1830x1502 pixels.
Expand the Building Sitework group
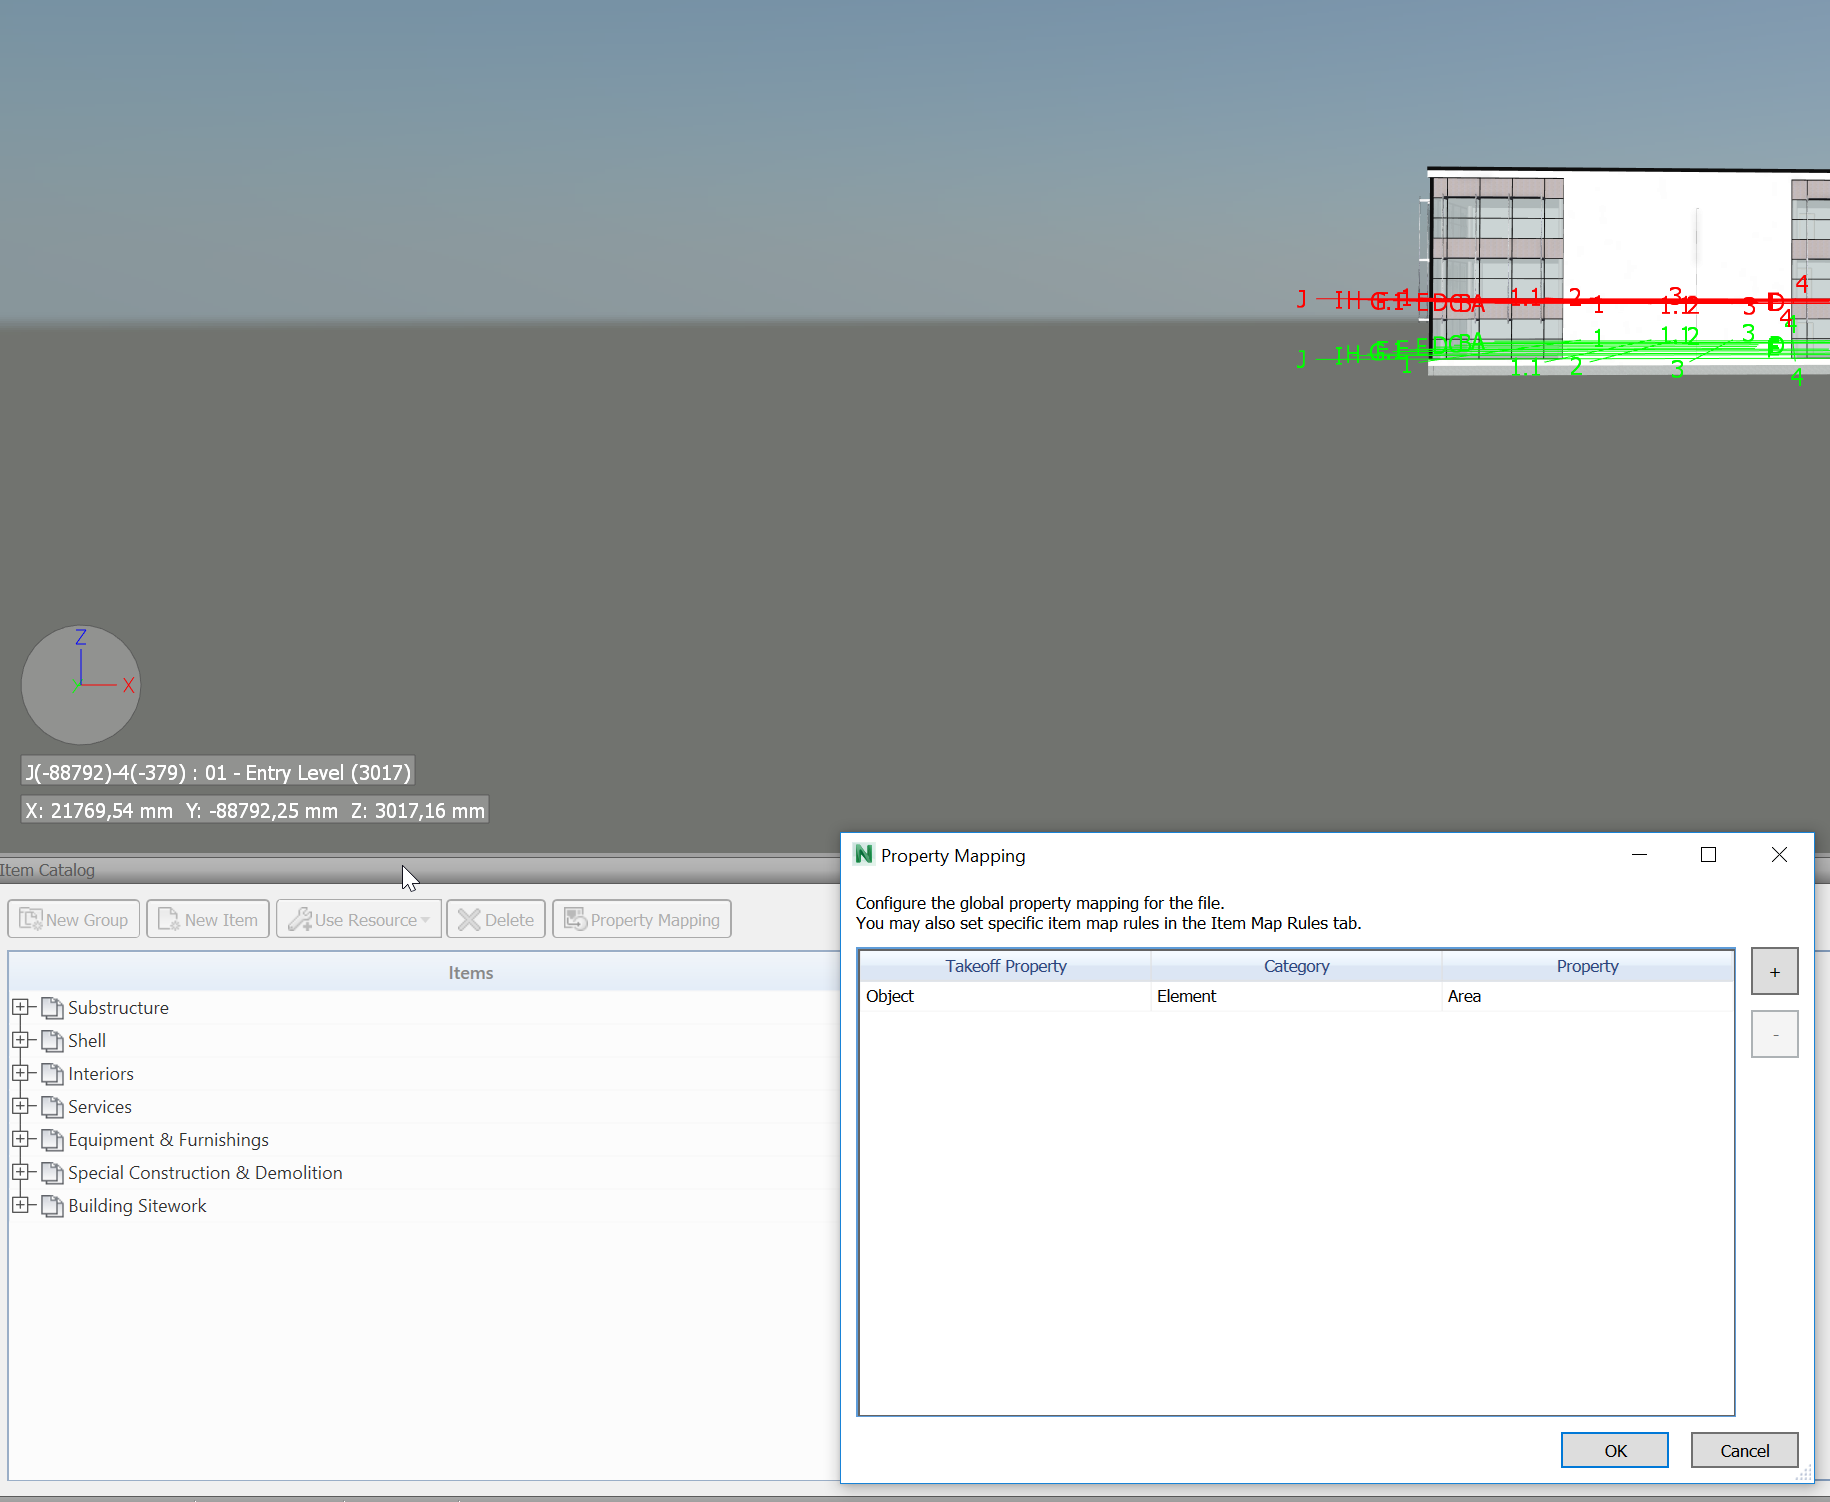point(22,1205)
